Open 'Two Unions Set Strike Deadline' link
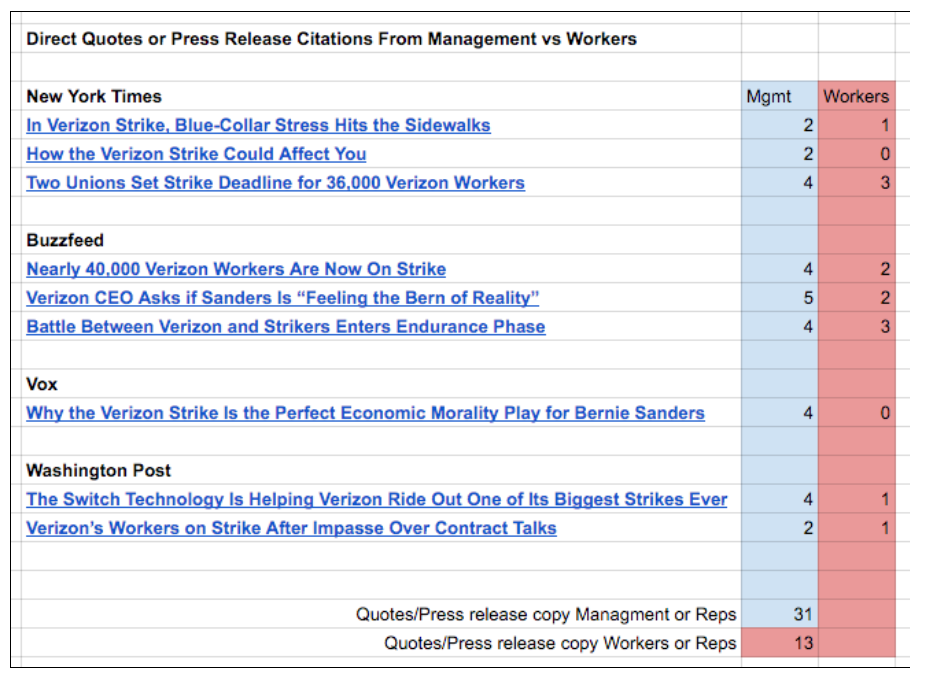Image resolution: width=929 pixels, height=689 pixels. click(276, 182)
